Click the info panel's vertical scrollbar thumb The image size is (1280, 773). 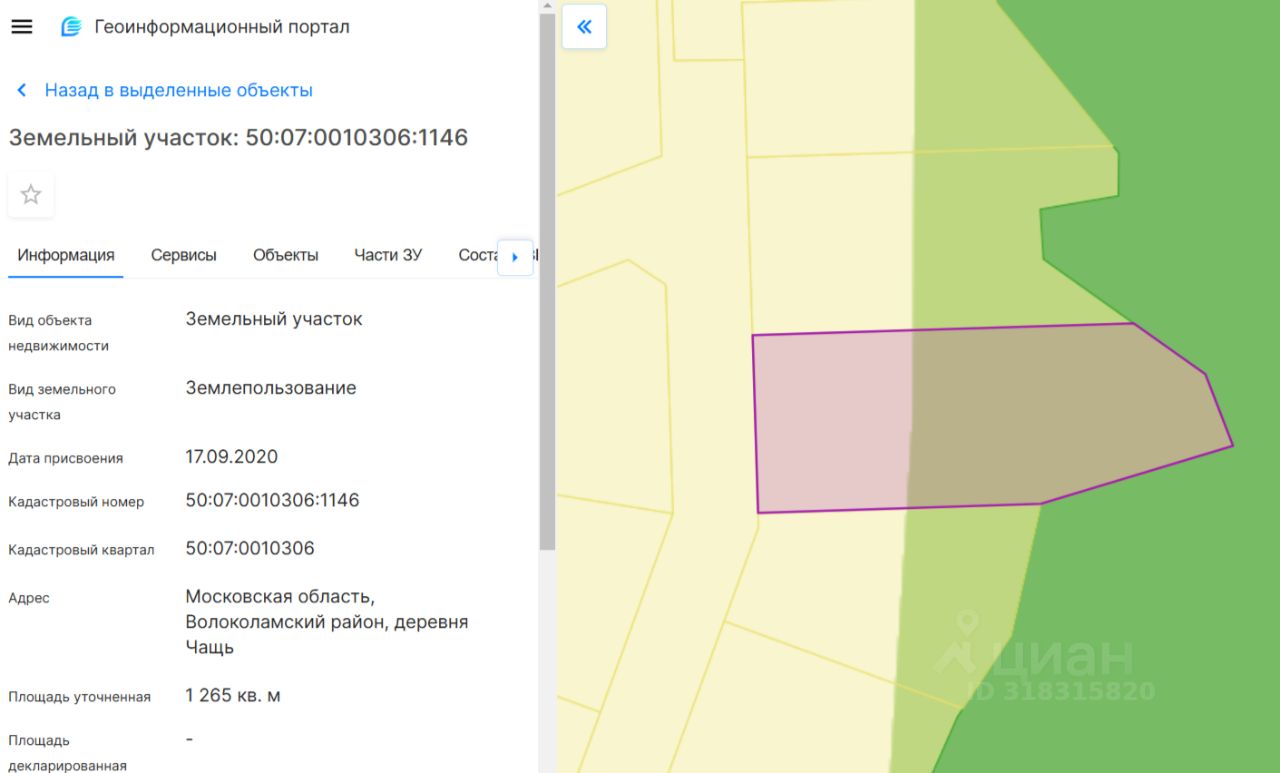(x=547, y=280)
